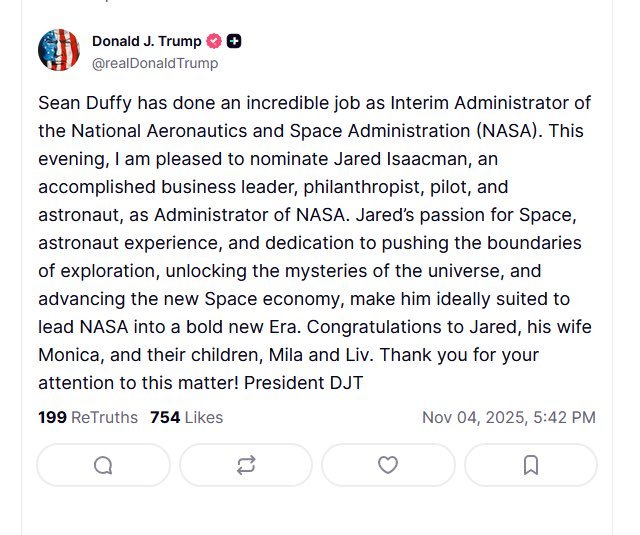View the 199 ReTruths list
The height and width of the screenshot is (535, 640).
[x=88, y=417]
